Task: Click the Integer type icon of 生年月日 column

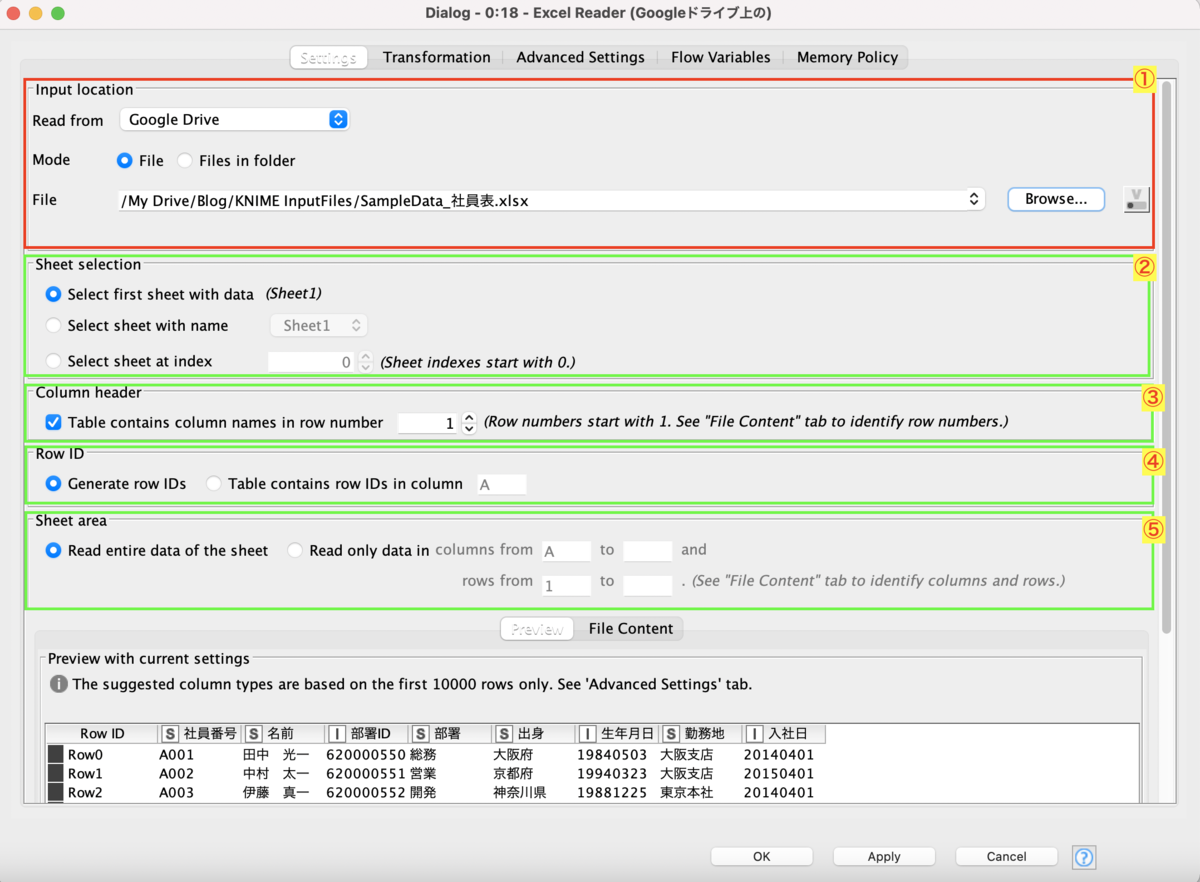Action: [588, 734]
